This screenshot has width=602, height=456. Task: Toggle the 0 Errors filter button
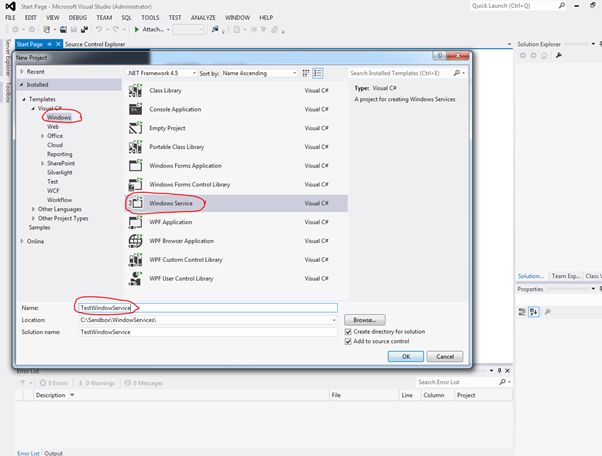pos(54,383)
